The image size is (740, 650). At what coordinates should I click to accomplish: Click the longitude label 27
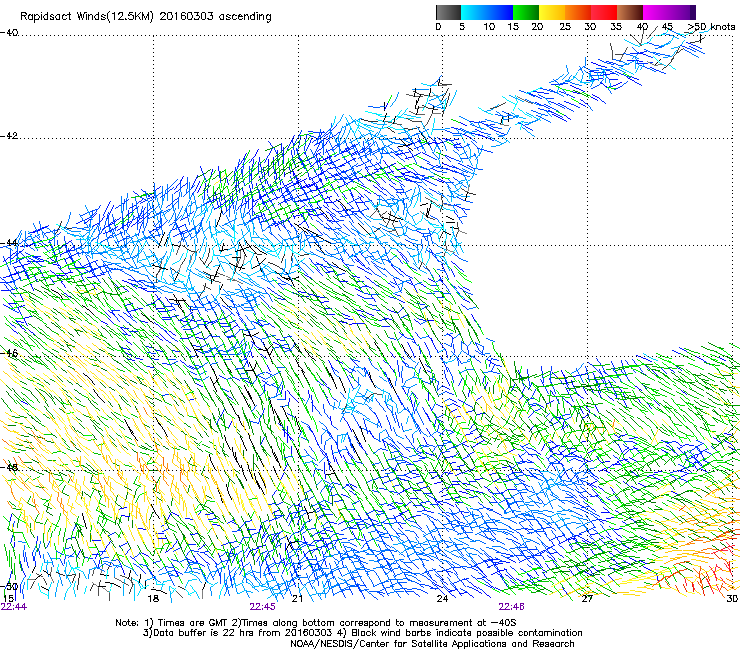click(x=587, y=599)
